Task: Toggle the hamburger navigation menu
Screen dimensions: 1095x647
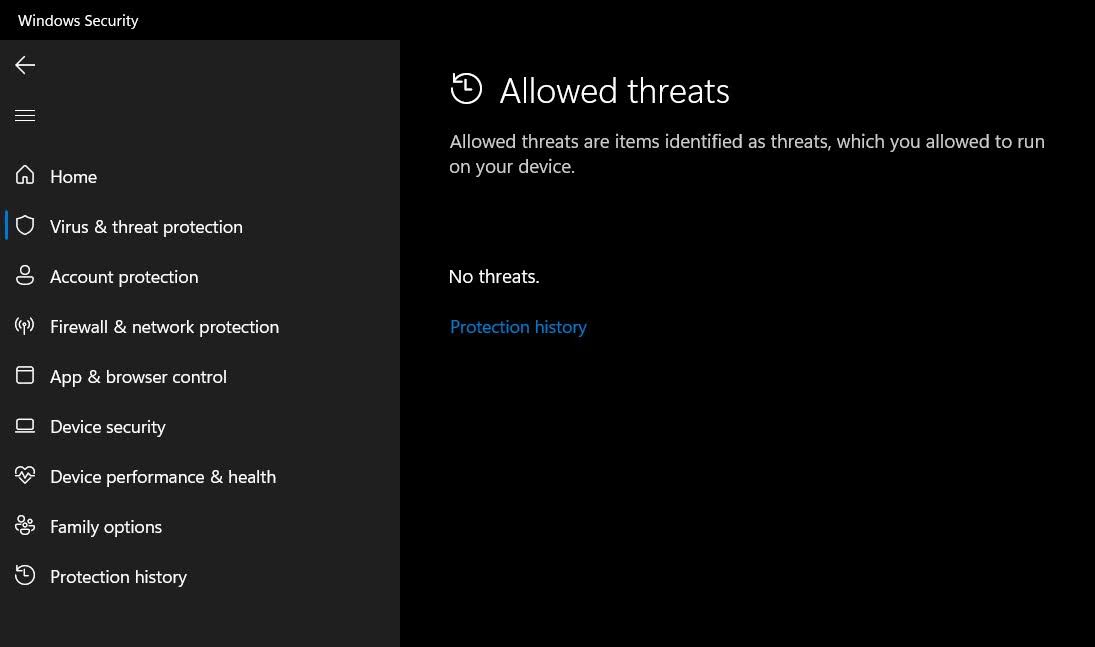Action: click(24, 115)
